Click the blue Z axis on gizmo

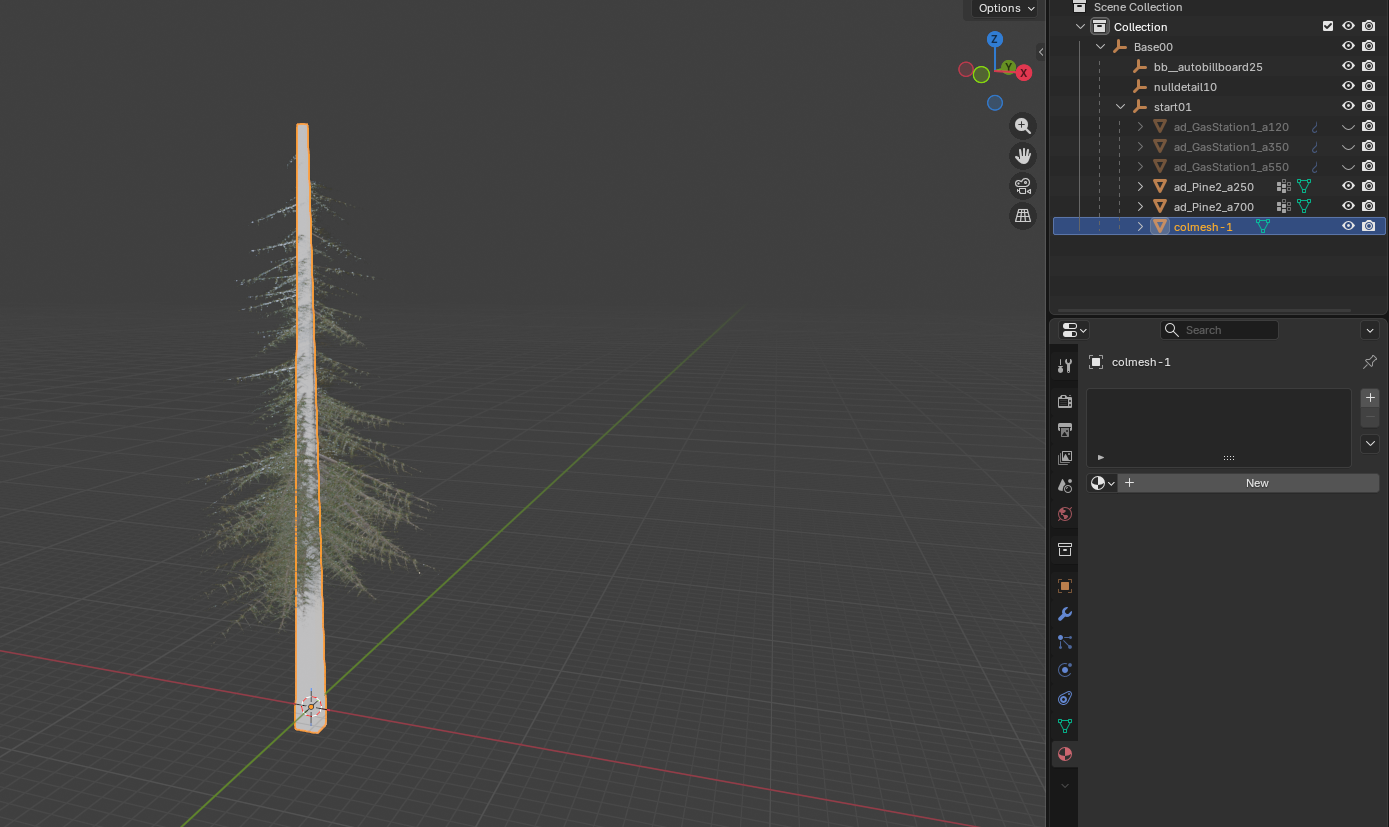pos(994,39)
